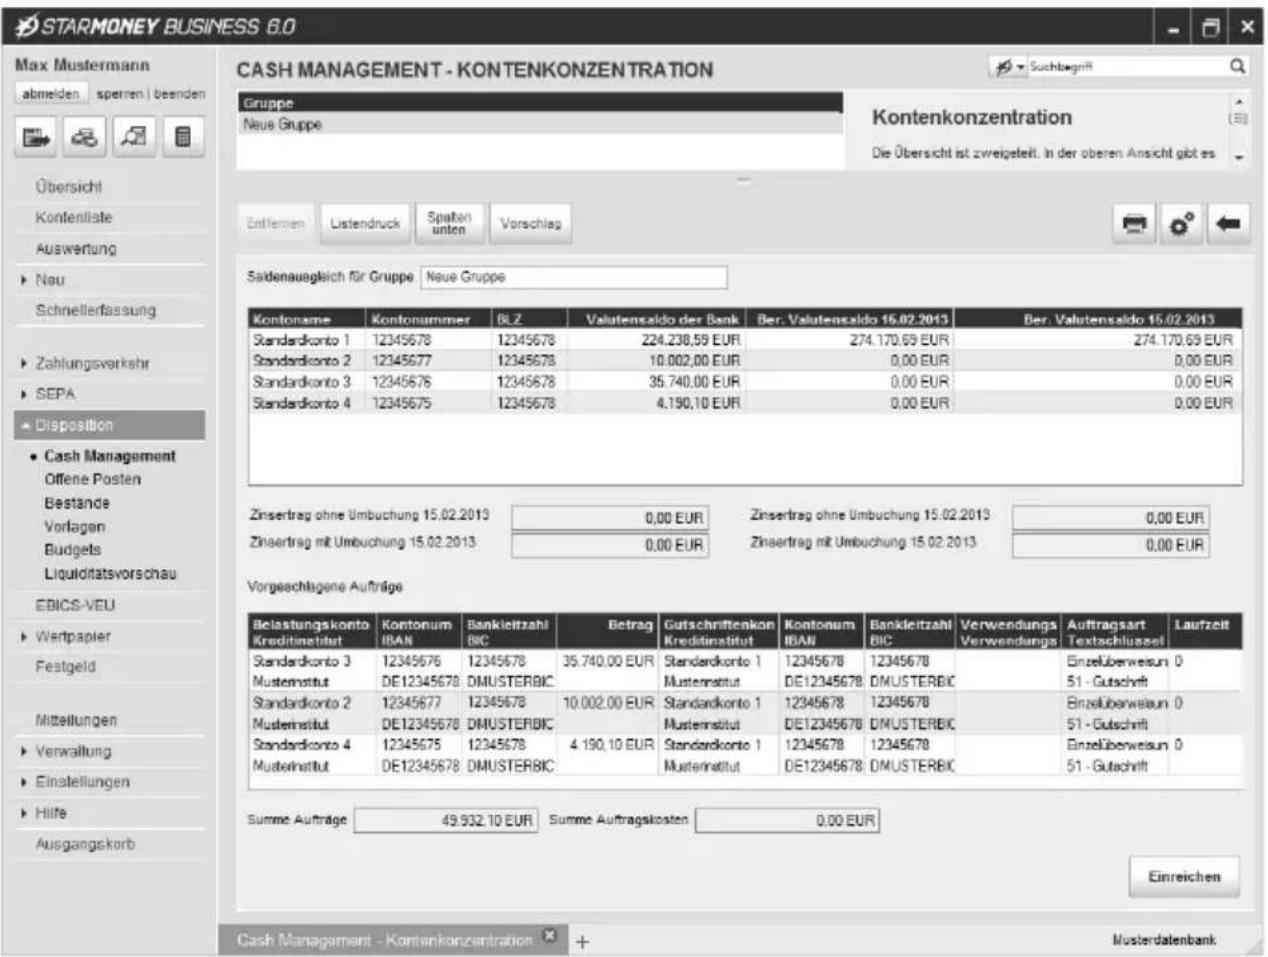Select Budgets under Disposition
Screen dimensions: 1268x957
pyautogui.click(x=72, y=550)
